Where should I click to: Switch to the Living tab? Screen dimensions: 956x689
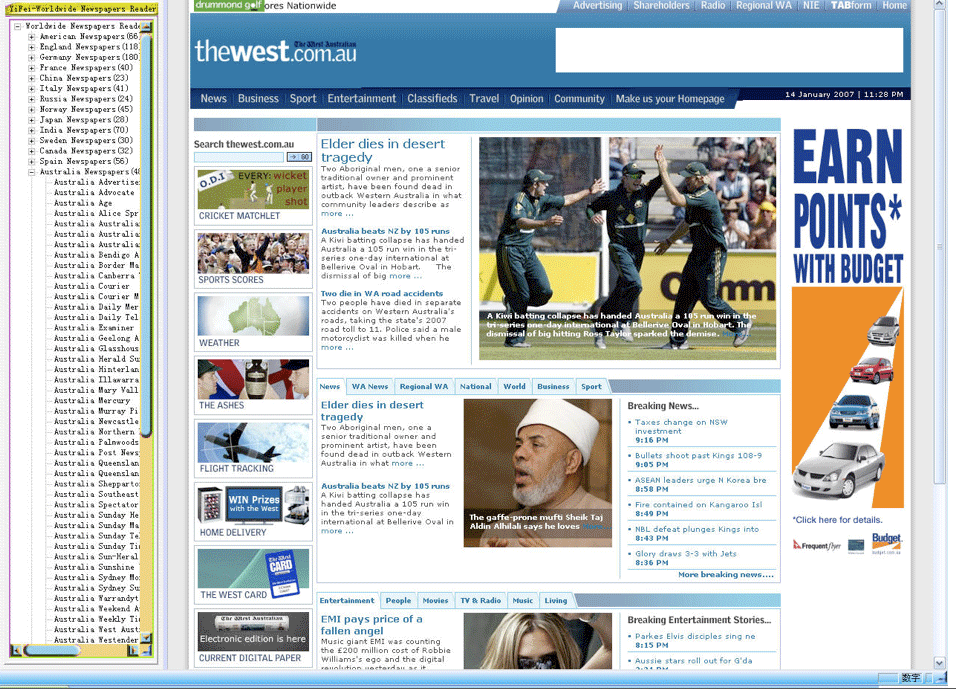[556, 601]
